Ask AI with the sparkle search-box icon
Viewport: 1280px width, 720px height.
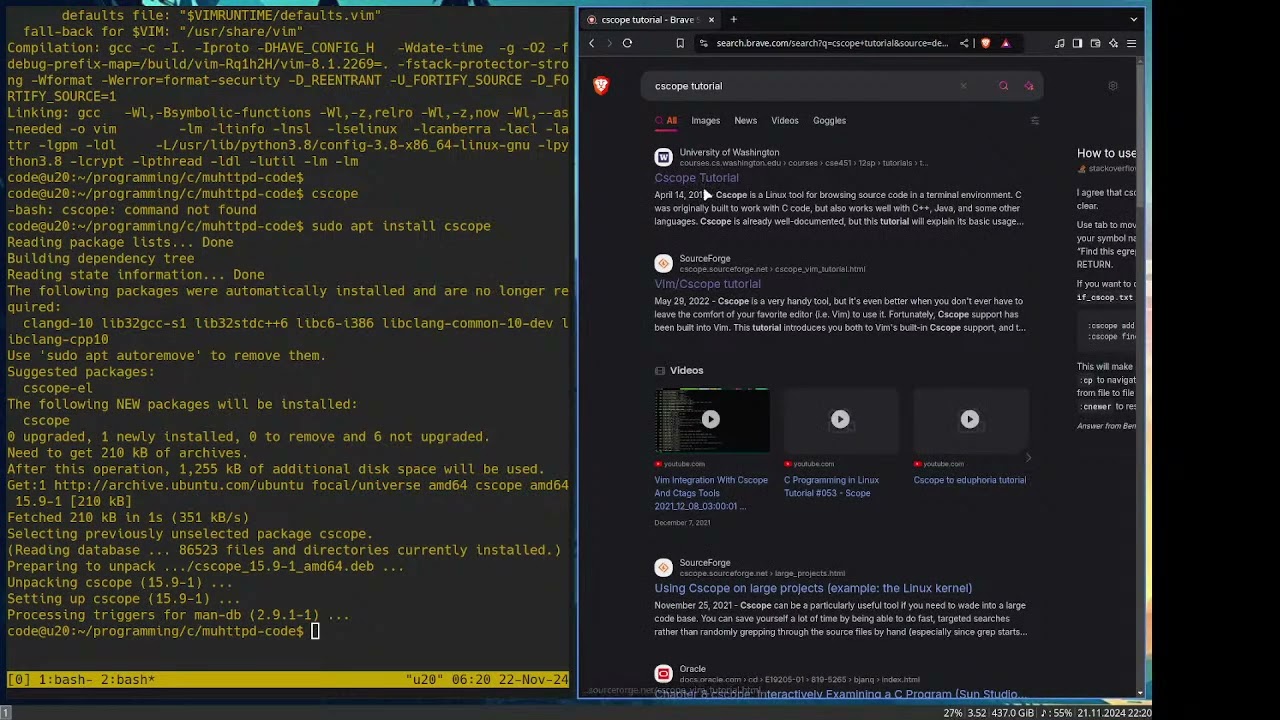pyautogui.click(x=1028, y=86)
